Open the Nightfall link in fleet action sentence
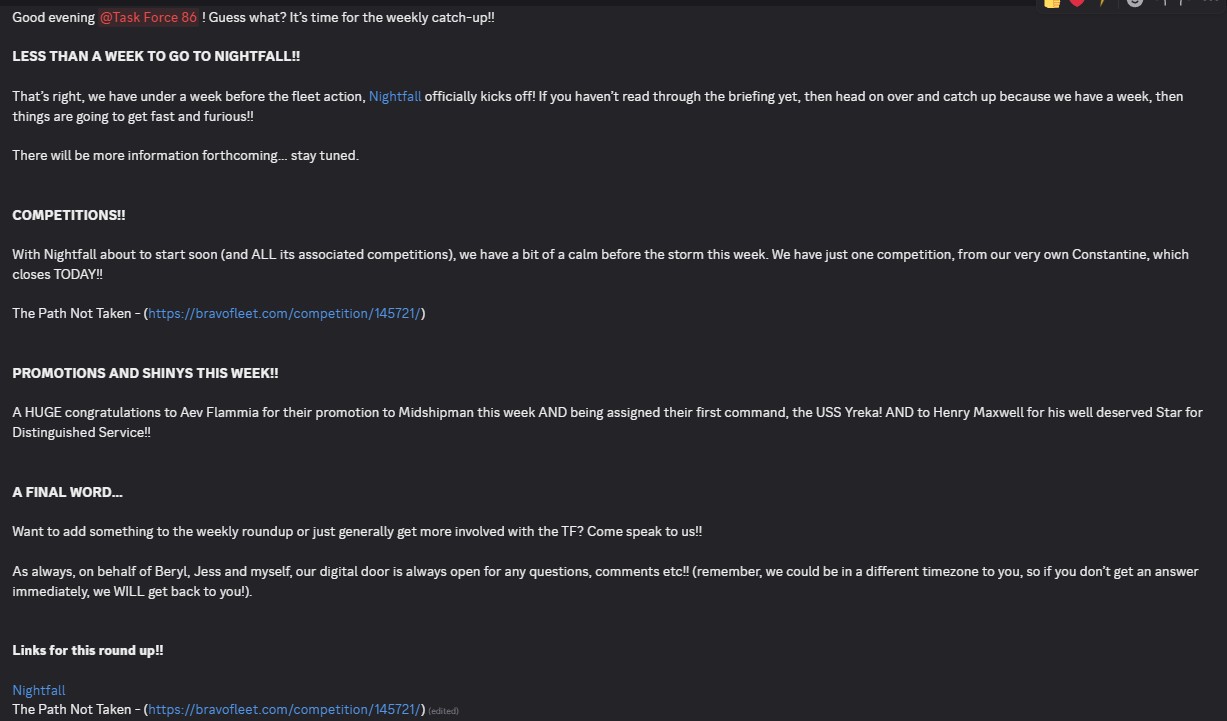Image resolution: width=1227 pixels, height=721 pixels. pyautogui.click(x=395, y=97)
